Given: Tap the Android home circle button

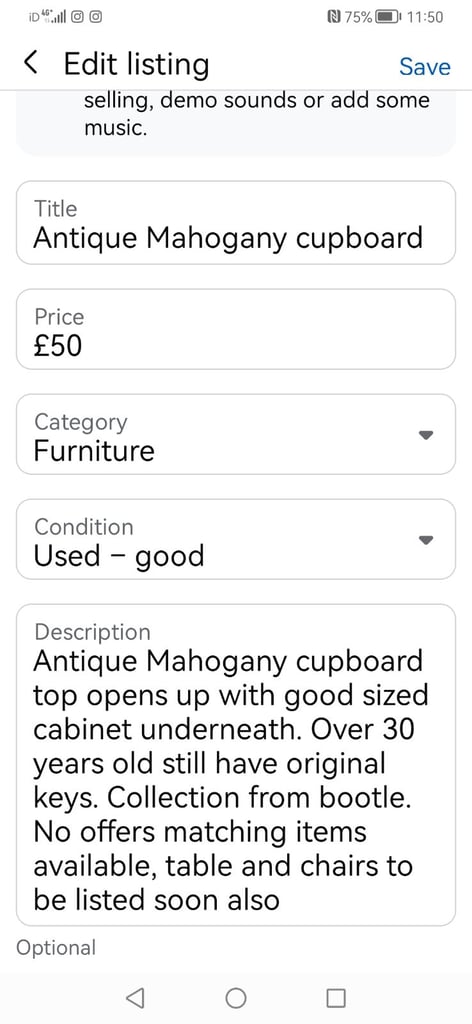Looking at the screenshot, I should coord(236,997).
